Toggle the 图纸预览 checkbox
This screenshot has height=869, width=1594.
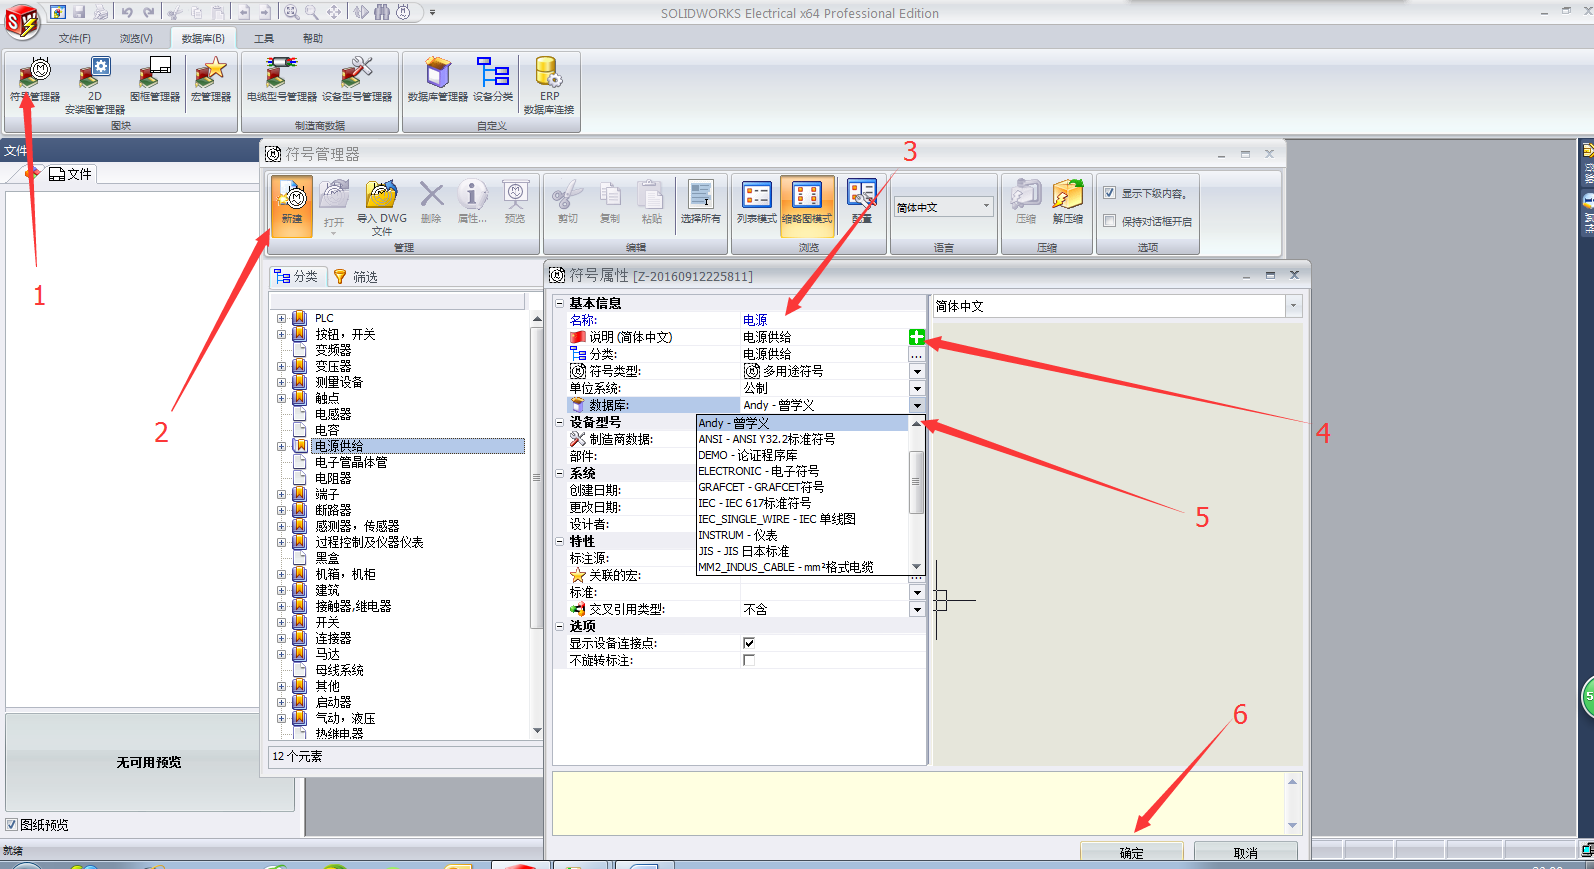[x=12, y=825]
